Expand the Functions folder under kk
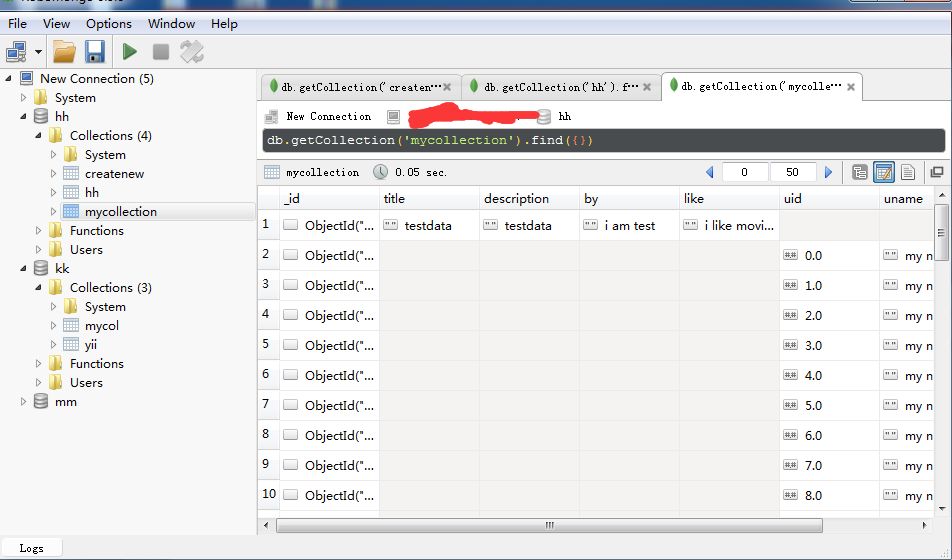 39,363
